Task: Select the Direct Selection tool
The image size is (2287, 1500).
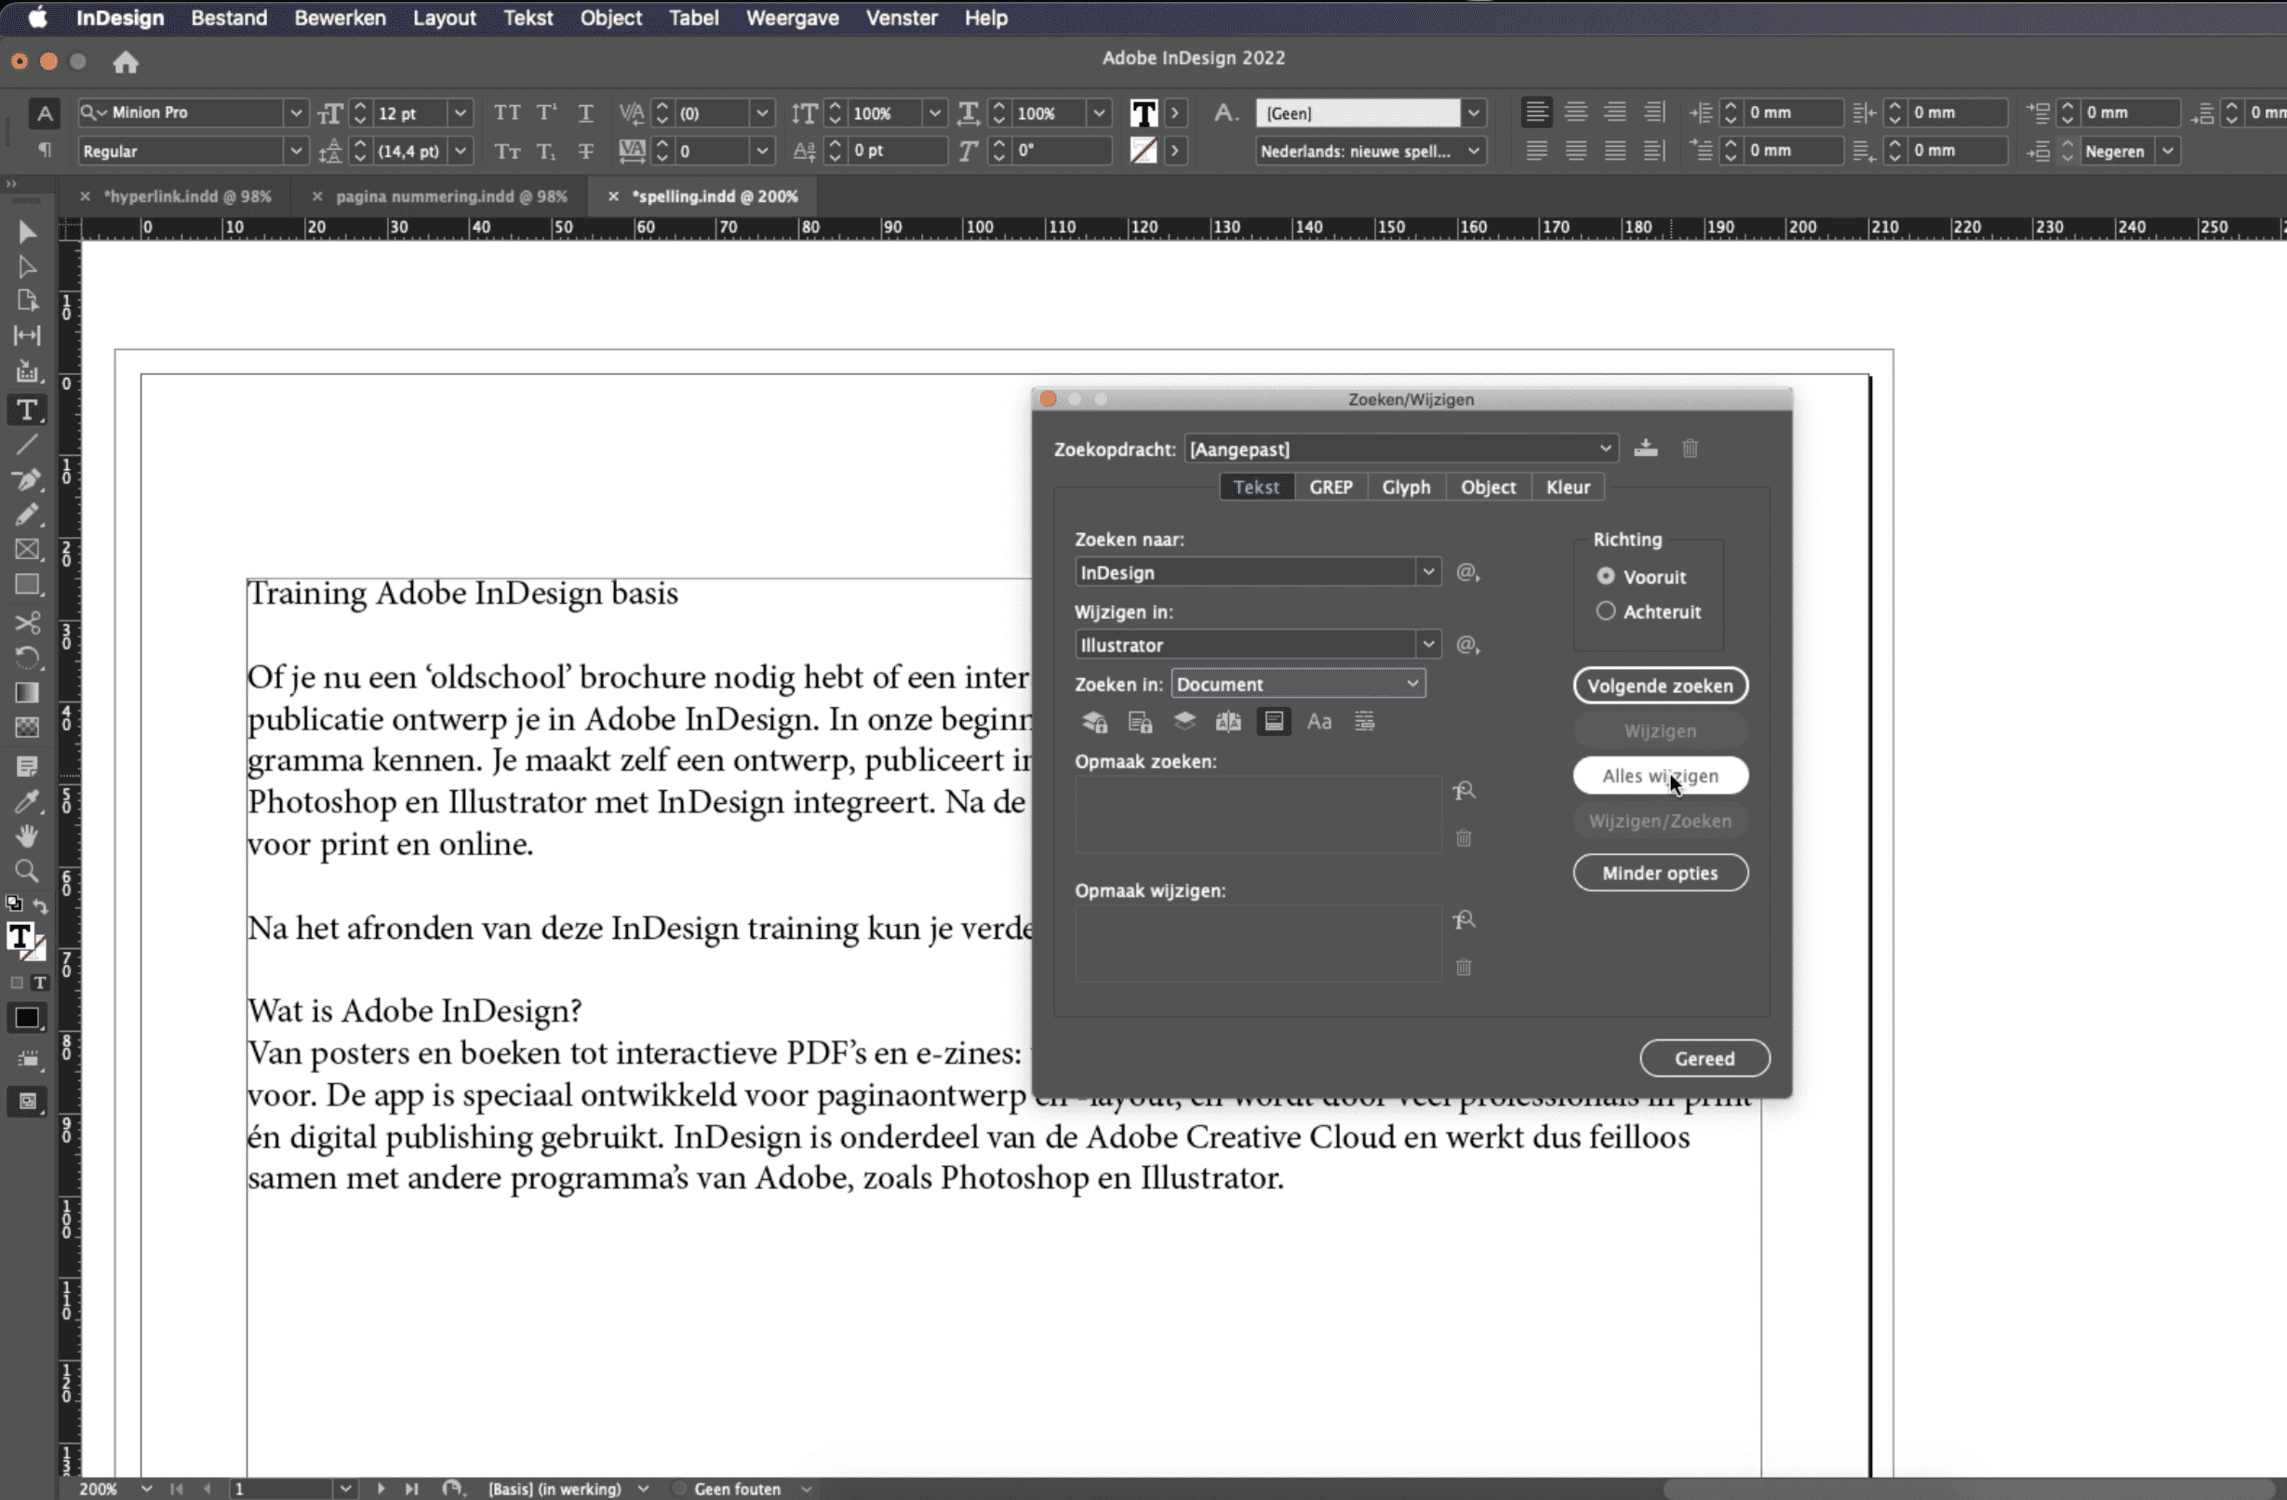Action: pyautogui.click(x=27, y=267)
